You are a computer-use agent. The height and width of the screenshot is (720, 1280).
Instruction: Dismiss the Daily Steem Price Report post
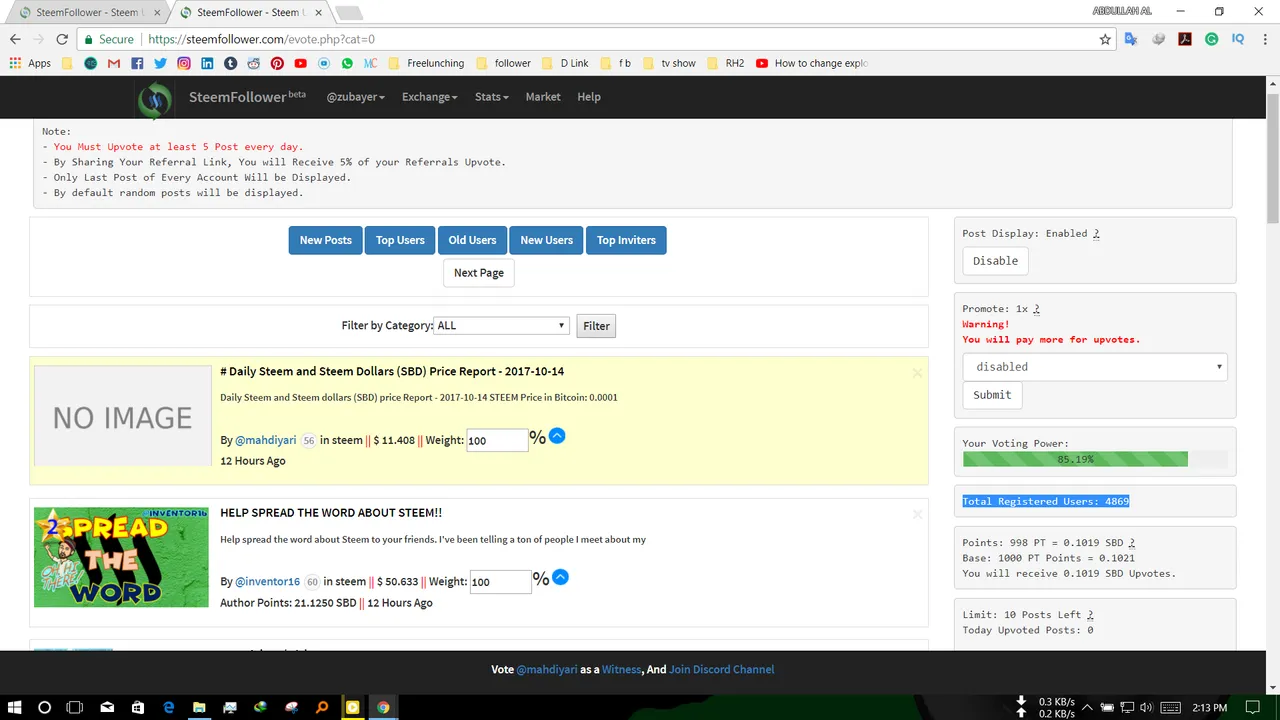(916, 373)
